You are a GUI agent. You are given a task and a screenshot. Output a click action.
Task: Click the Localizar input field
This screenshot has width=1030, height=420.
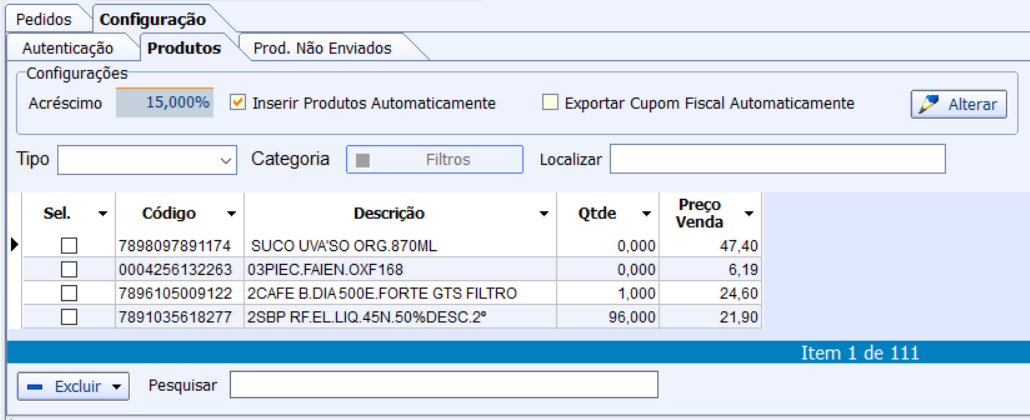click(777, 159)
